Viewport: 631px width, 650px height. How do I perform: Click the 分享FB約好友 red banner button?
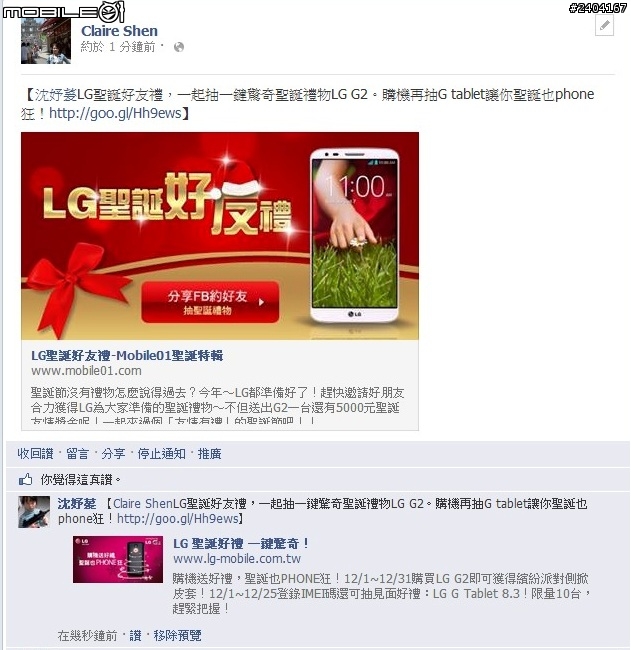click(x=210, y=302)
